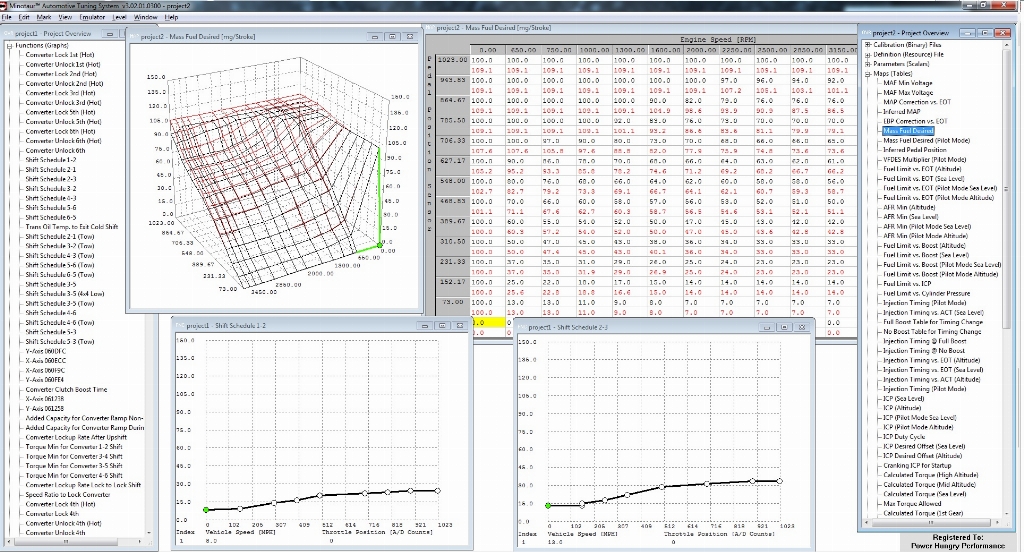
Task: Select MAF Min Voltage map
Action: coord(908,83)
